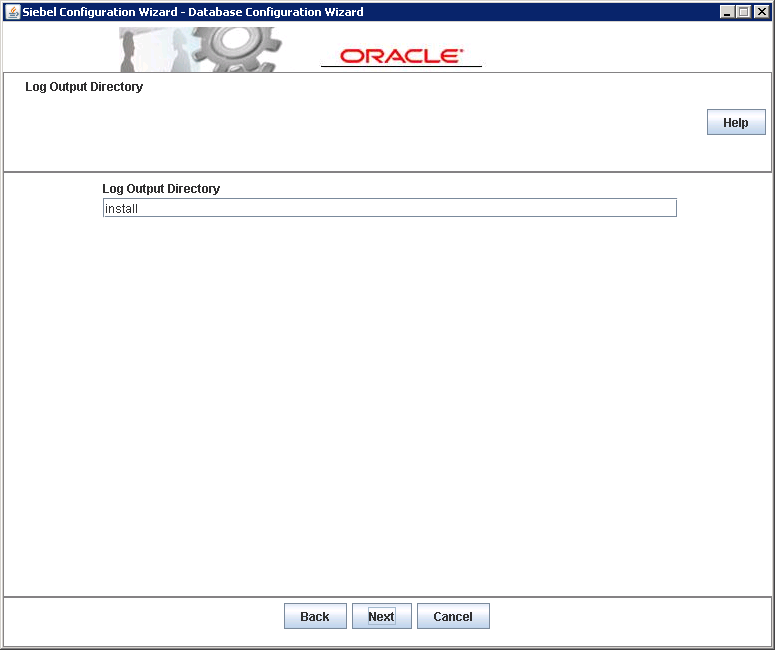Focus the Log Output Directory input field
This screenshot has width=775, height=650.
pyautogui.click(x=389, y=208)
